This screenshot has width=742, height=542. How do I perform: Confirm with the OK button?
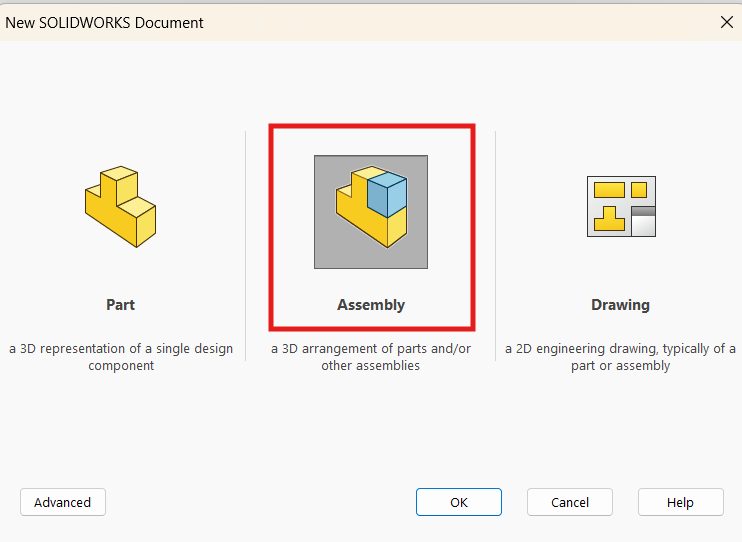pos(459,502)
